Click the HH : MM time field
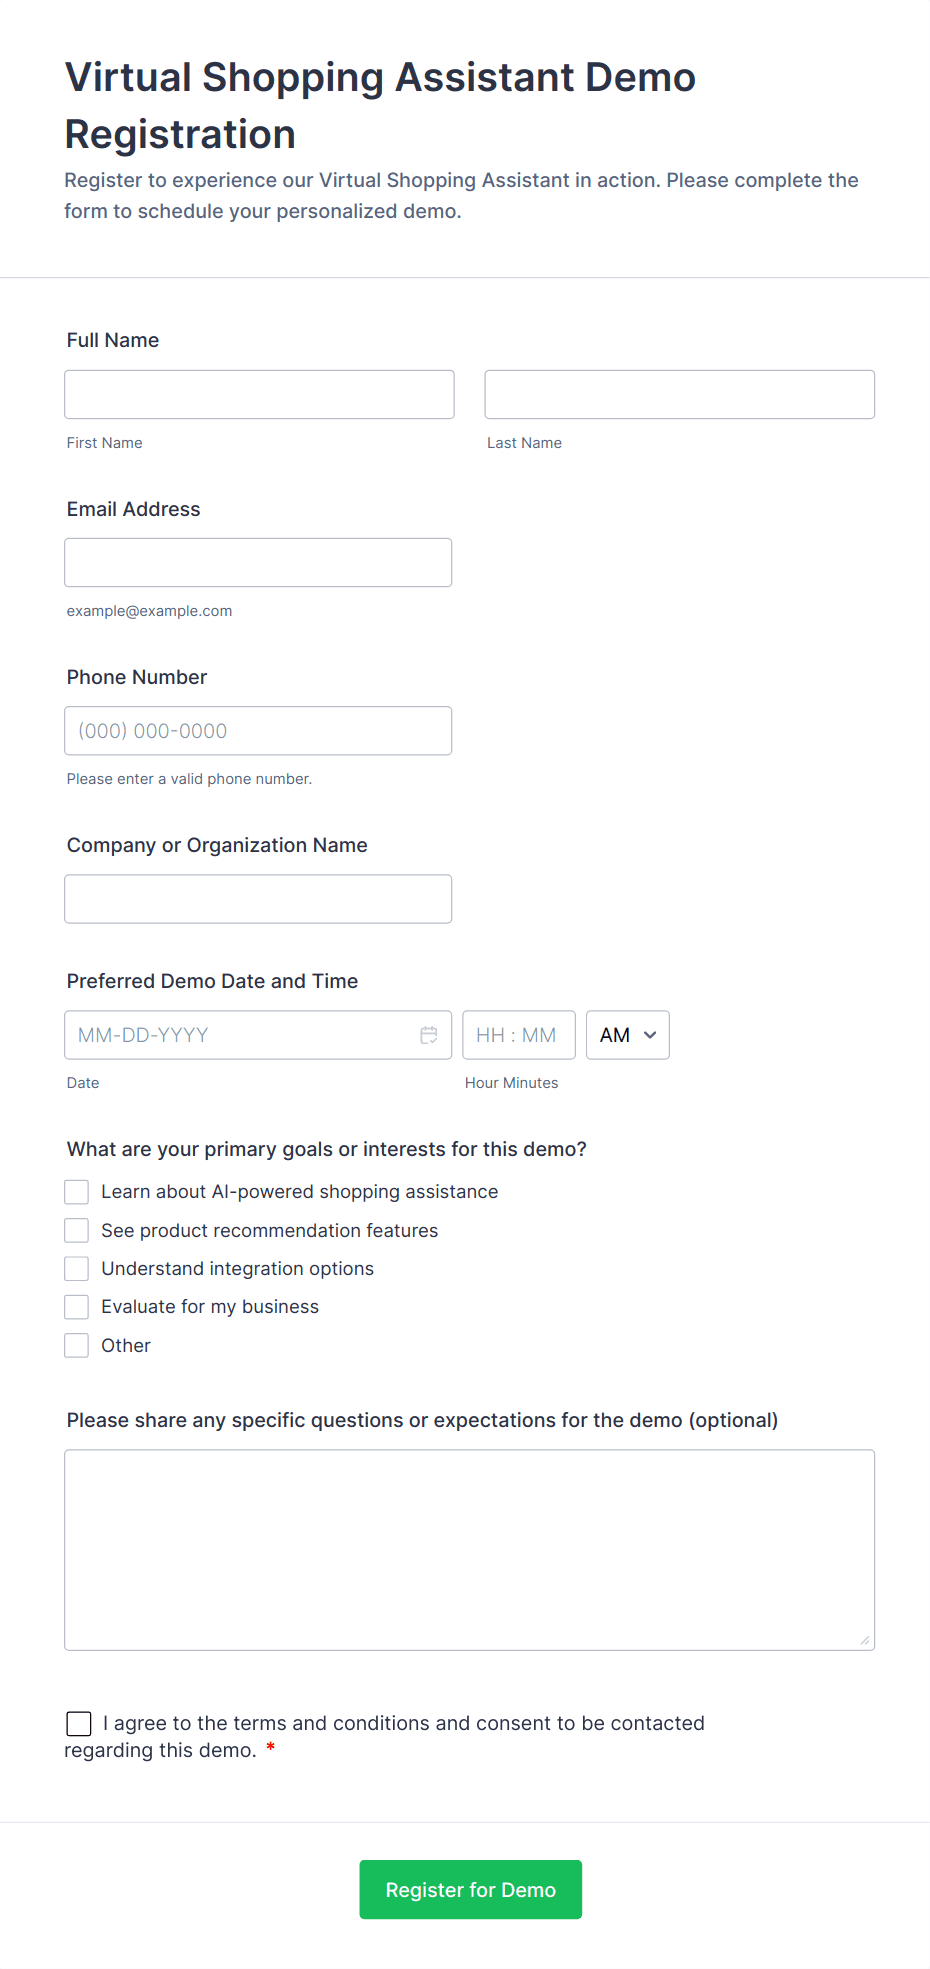930x1969 pixels. coord(519,1035)
